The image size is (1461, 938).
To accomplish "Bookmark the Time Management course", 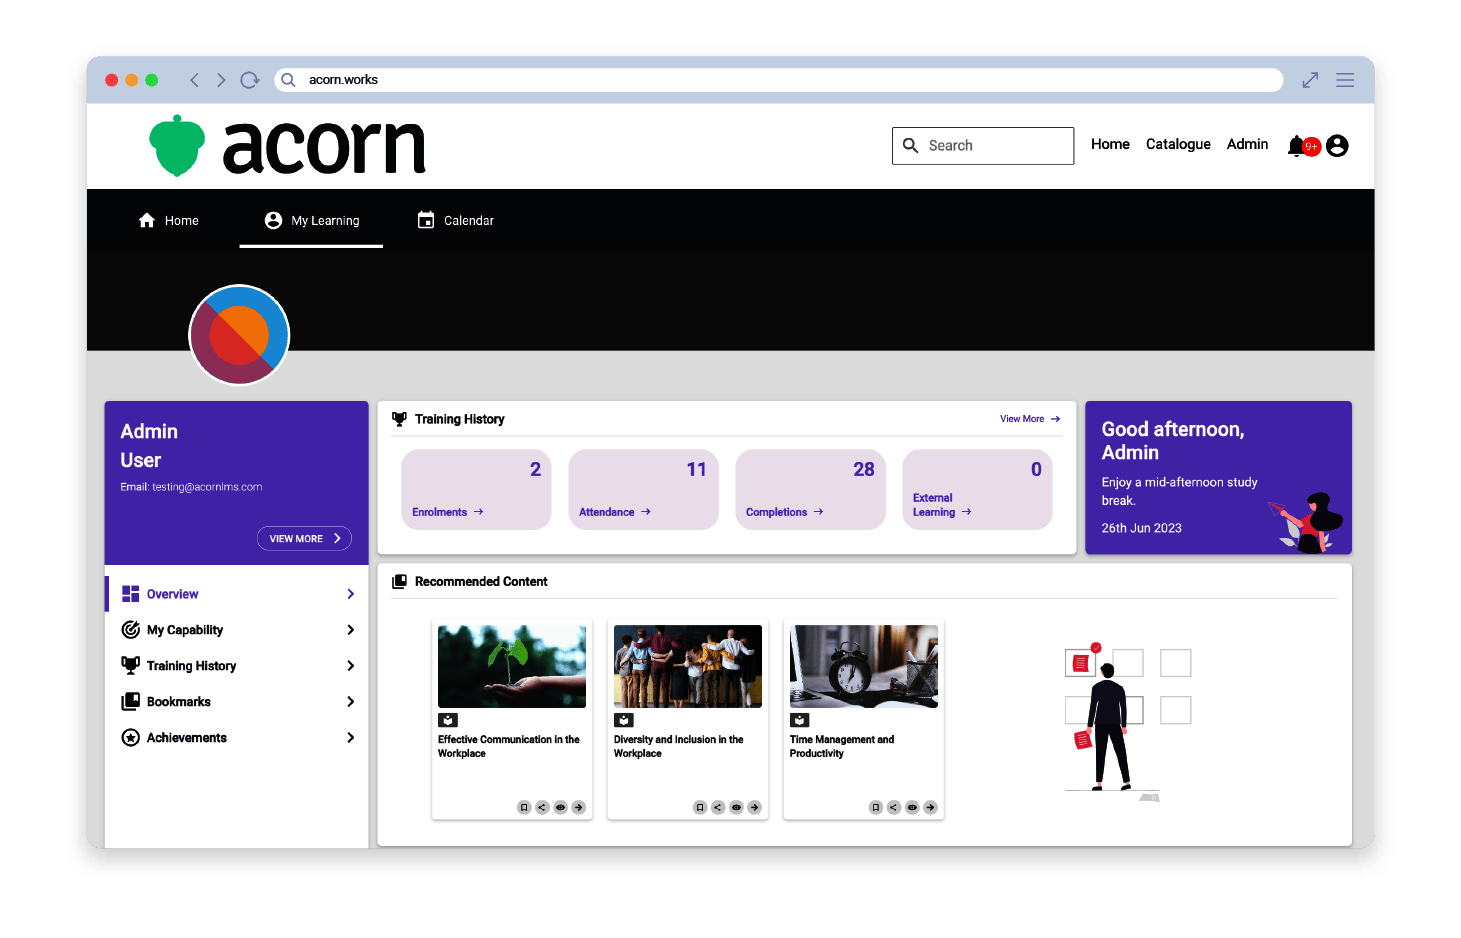I will tap(876, 807).
